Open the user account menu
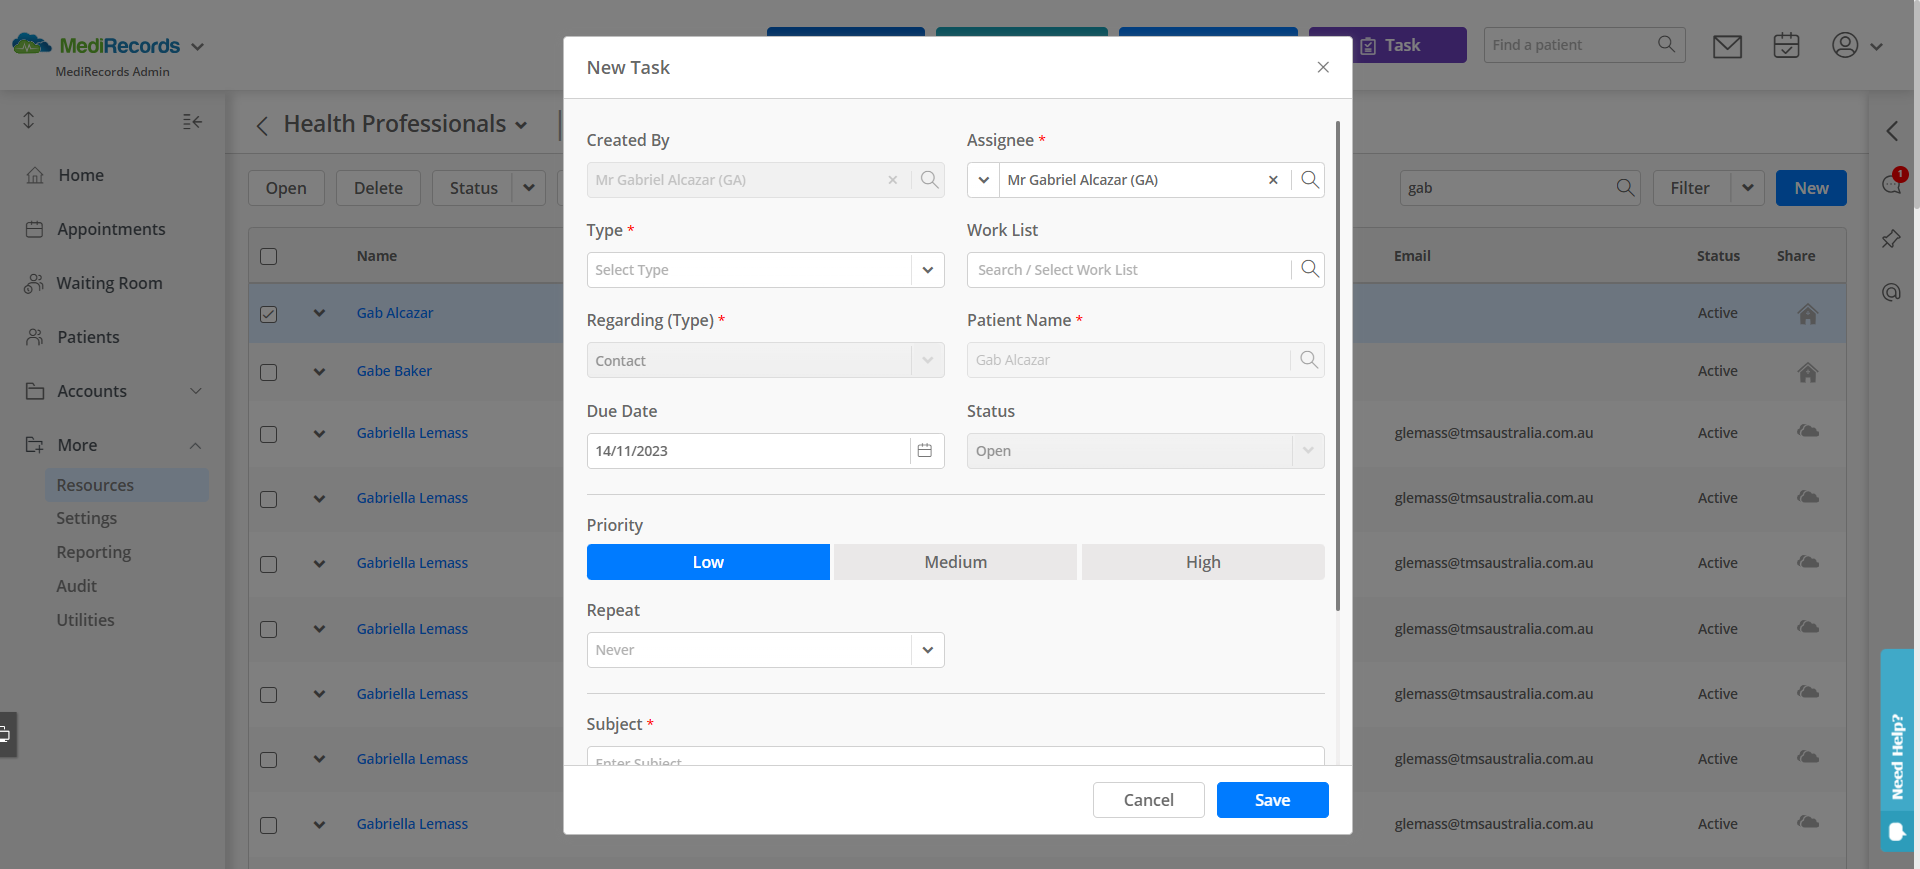The height and width of the screenshot is (869, 1920). click(1857, 45)
